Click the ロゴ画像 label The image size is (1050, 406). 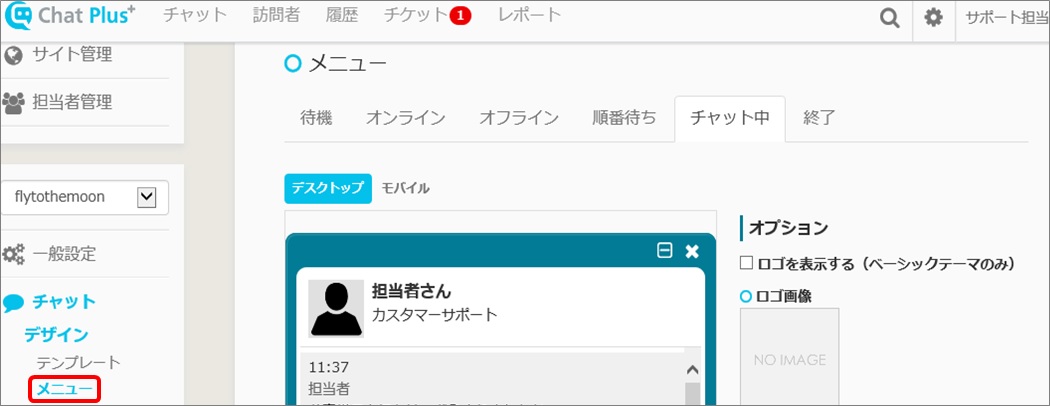[783, 296]
